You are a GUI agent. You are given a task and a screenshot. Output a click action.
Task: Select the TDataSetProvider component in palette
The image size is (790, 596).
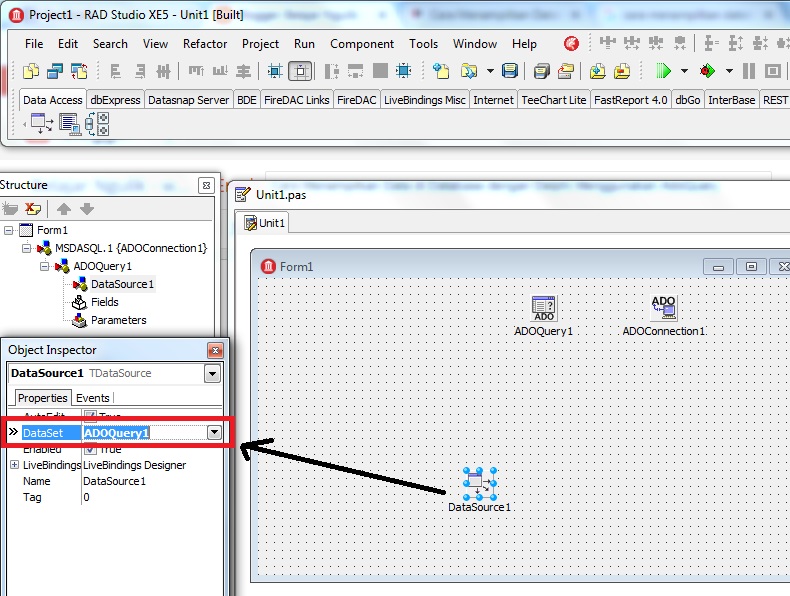pyautogui.click(x=97, y=124)
